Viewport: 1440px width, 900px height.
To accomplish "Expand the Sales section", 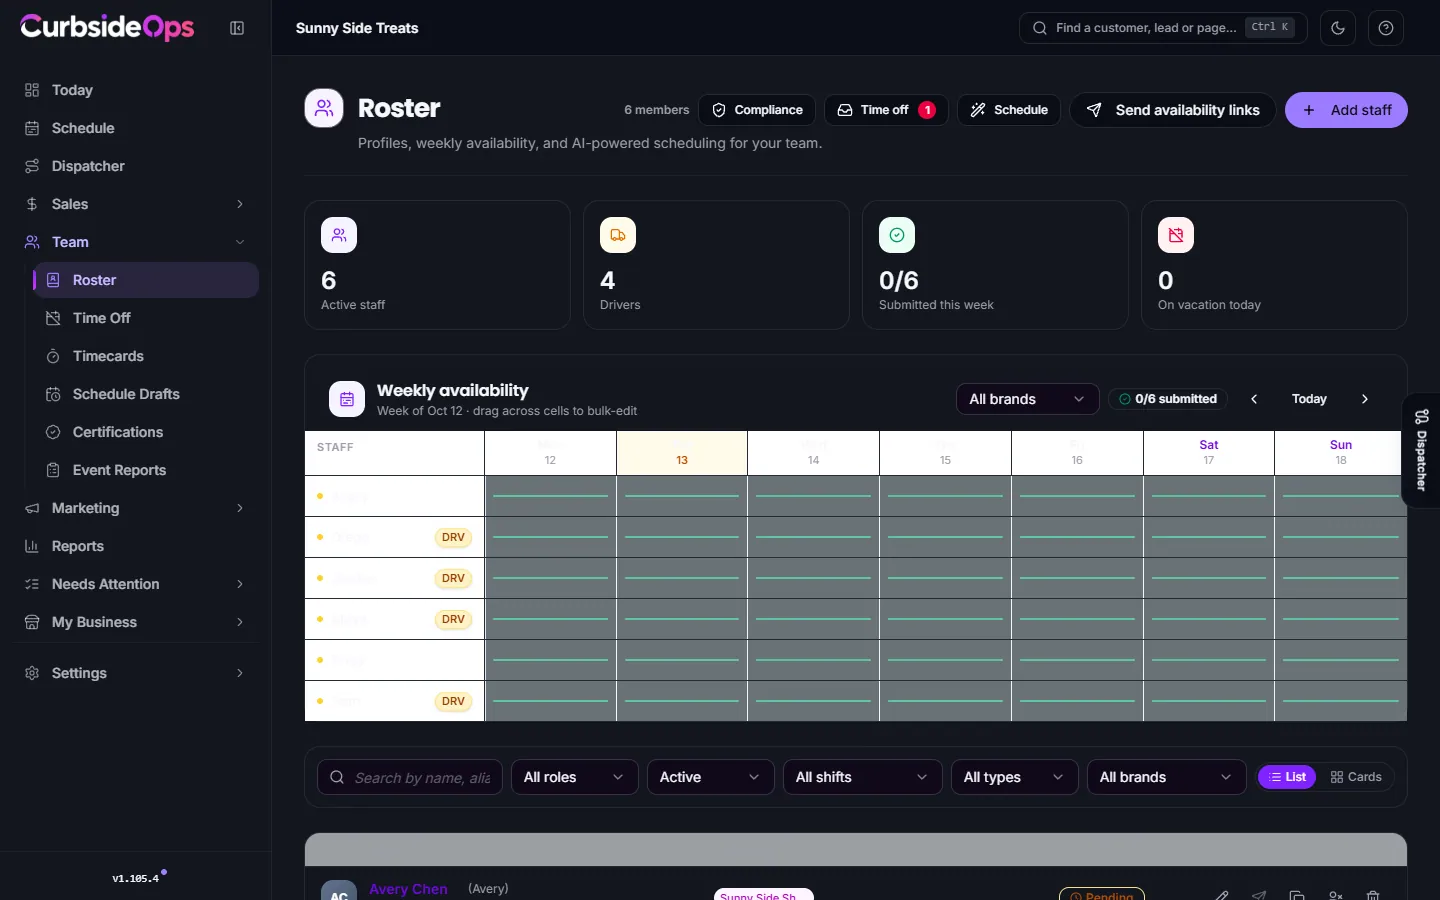I will [136, 204].
